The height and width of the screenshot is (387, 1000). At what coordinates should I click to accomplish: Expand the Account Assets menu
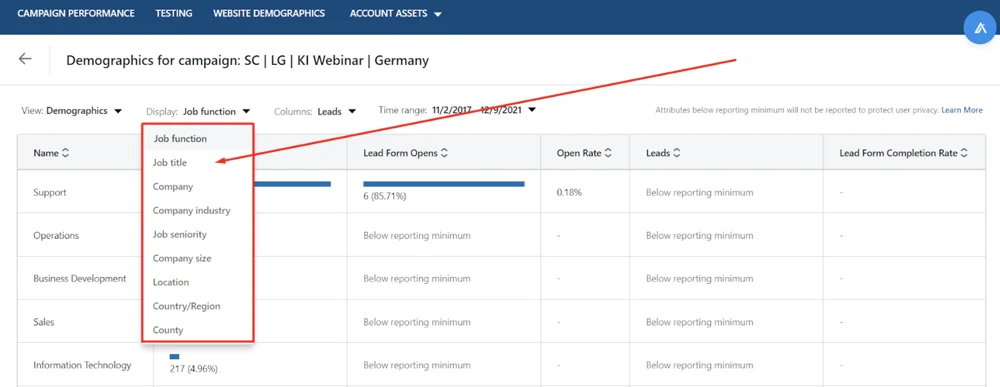395,13
